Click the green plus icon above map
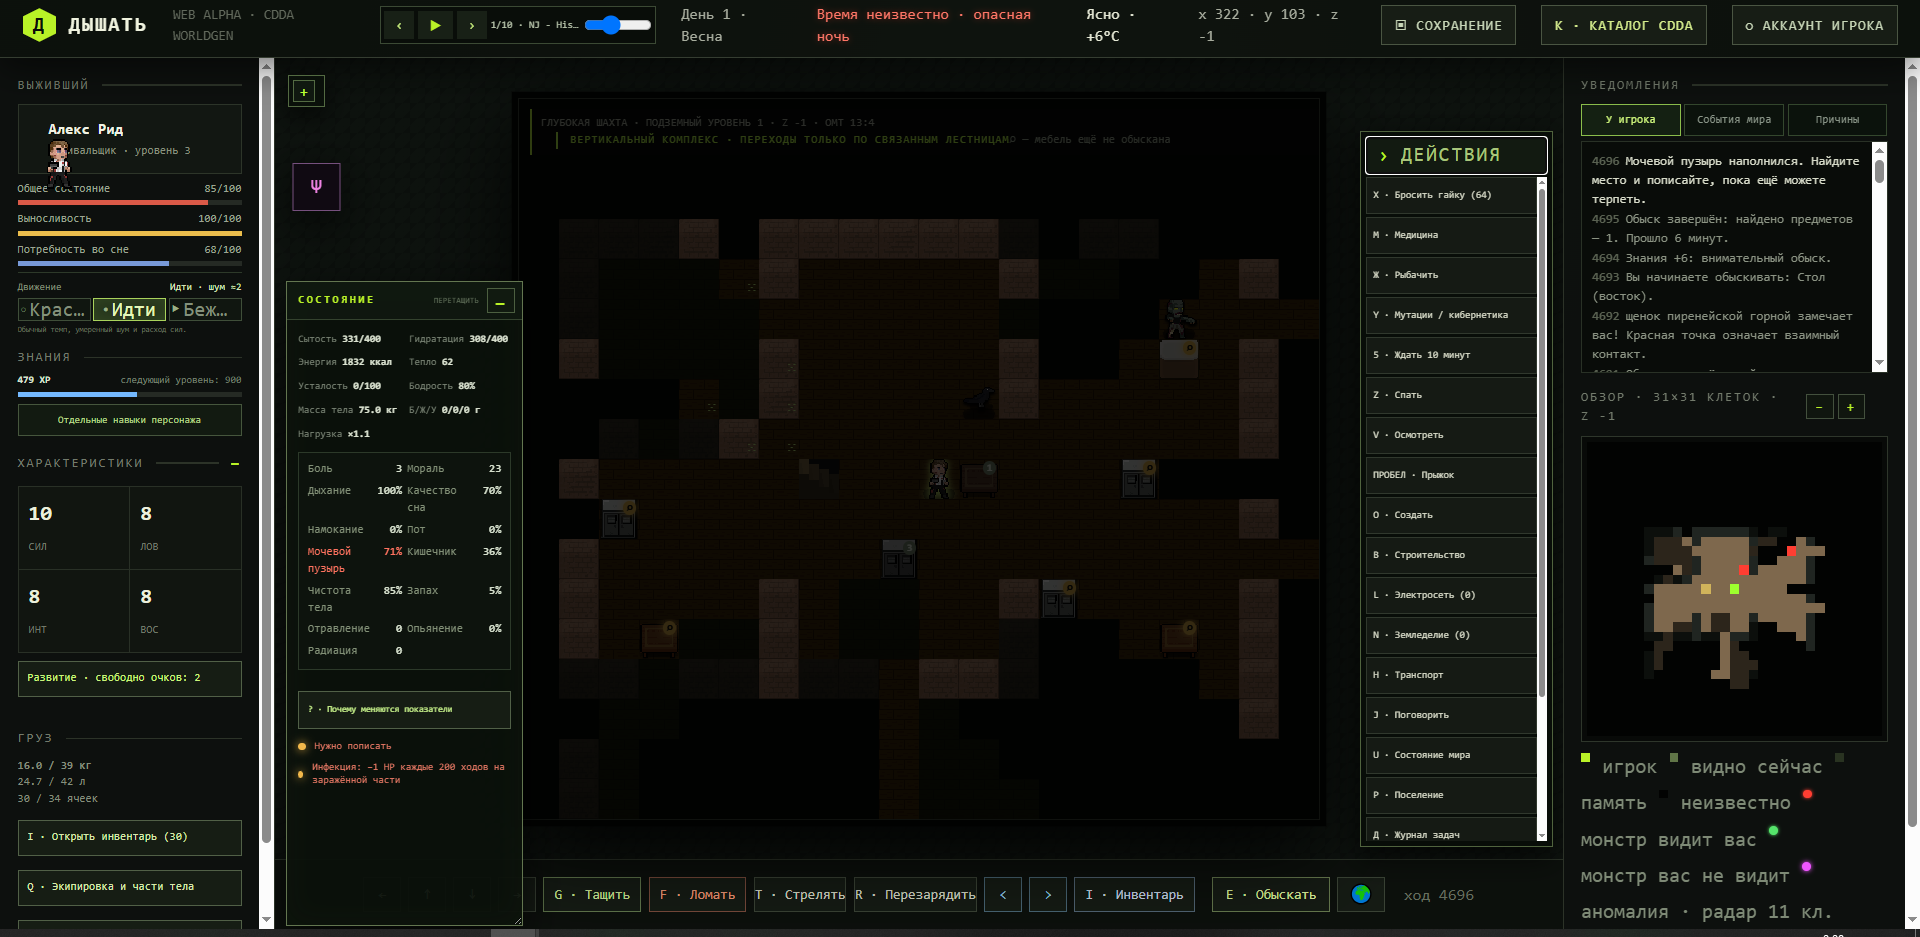Viewport: 1920px width, 937px height. click(304, 91)
